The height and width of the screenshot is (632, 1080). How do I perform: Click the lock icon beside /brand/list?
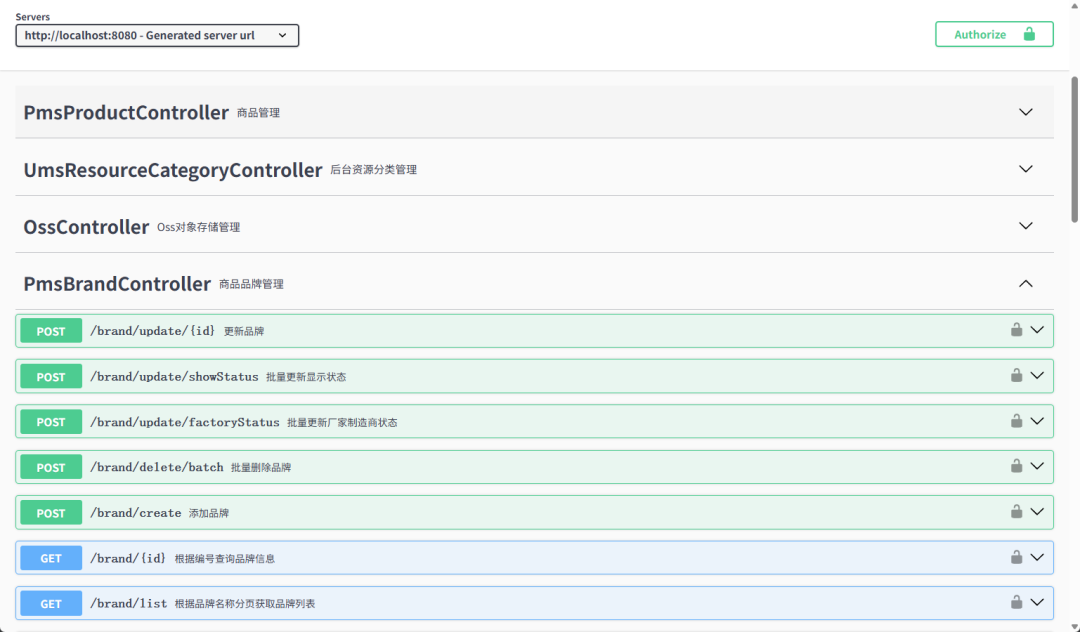[1016, 602]
